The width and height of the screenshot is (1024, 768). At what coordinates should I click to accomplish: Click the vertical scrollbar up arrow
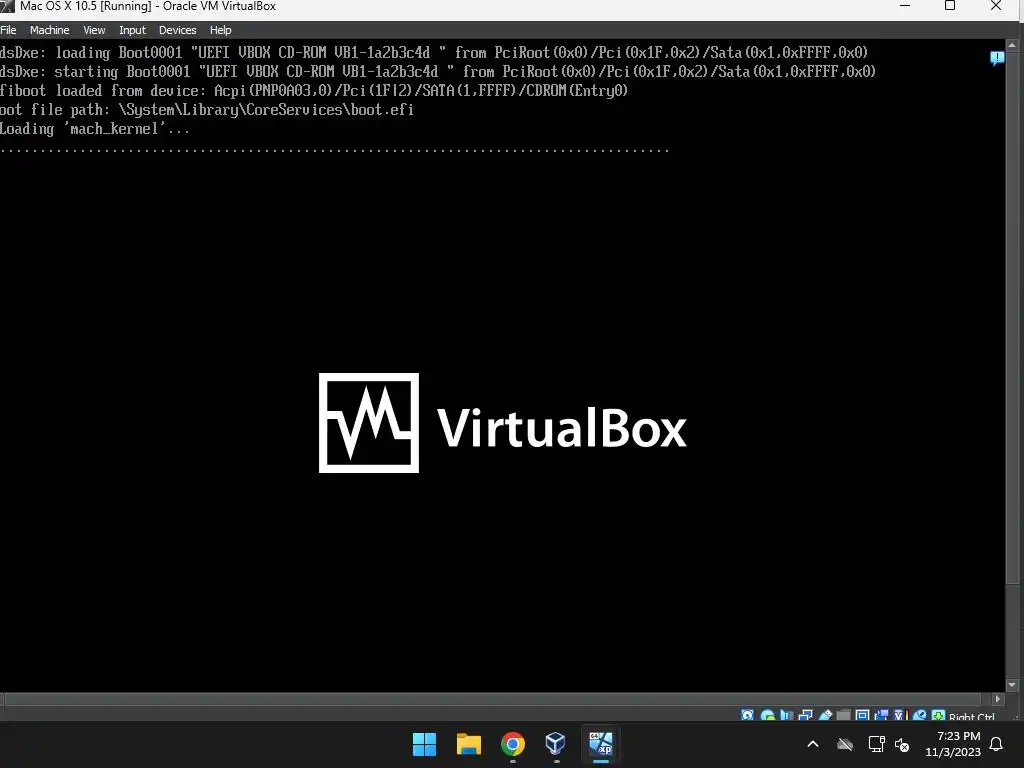point(1012,45)
